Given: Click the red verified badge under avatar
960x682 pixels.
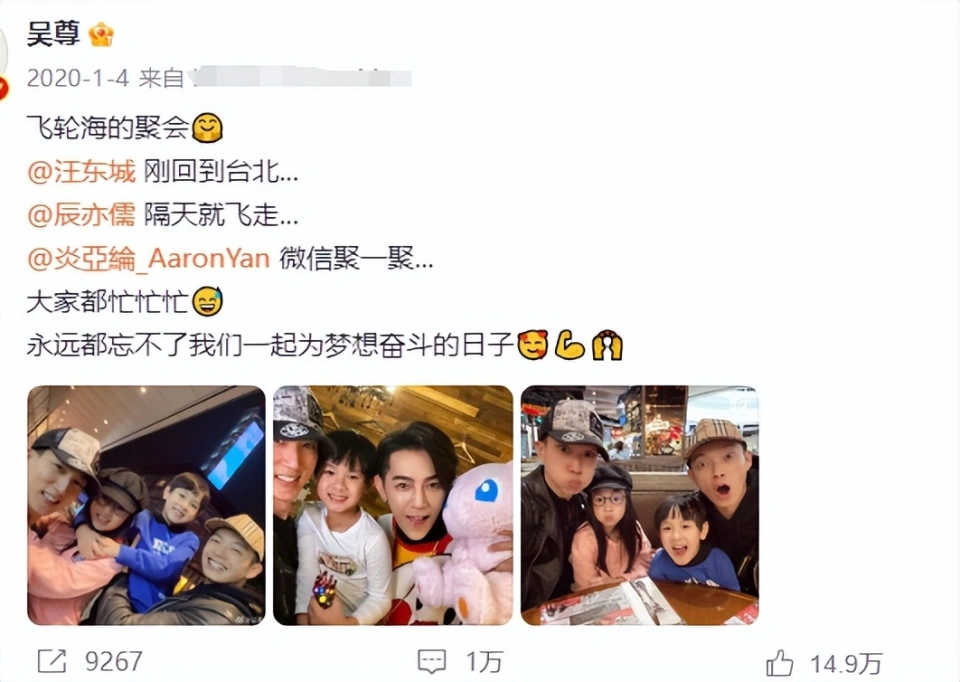Looking at the screenshot, I should (3, 89).
